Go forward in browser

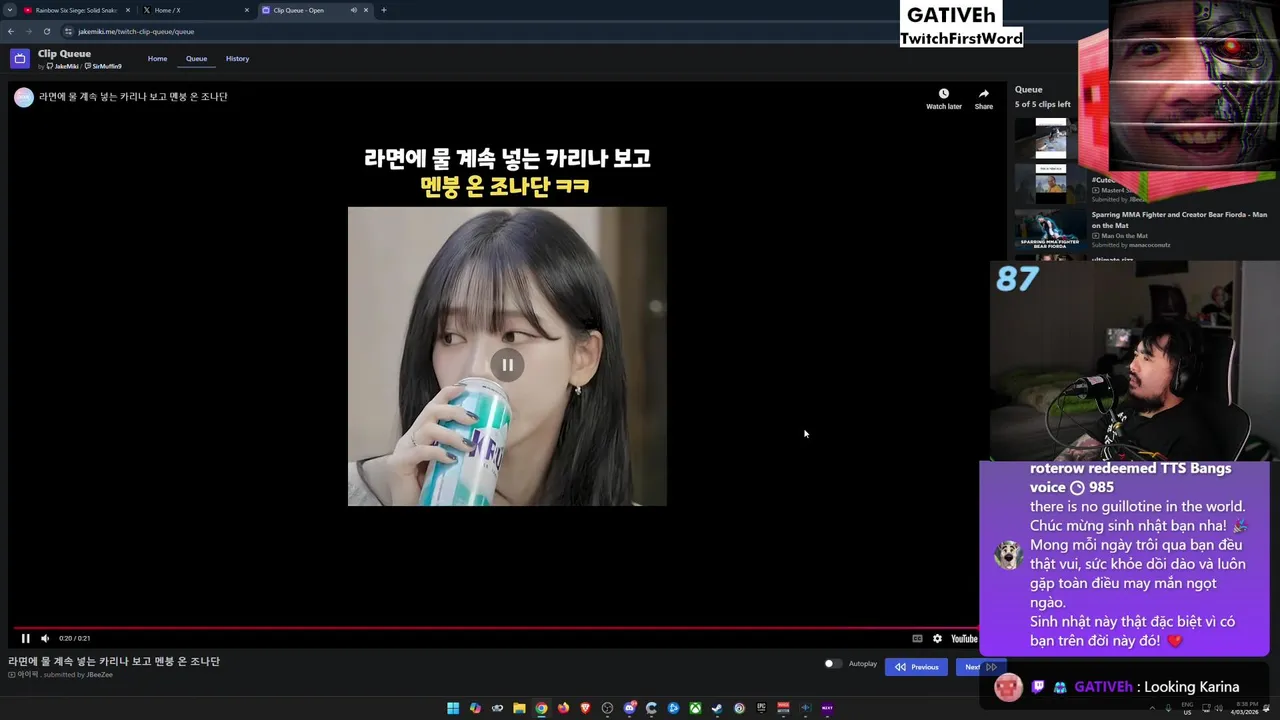(28, 31)
